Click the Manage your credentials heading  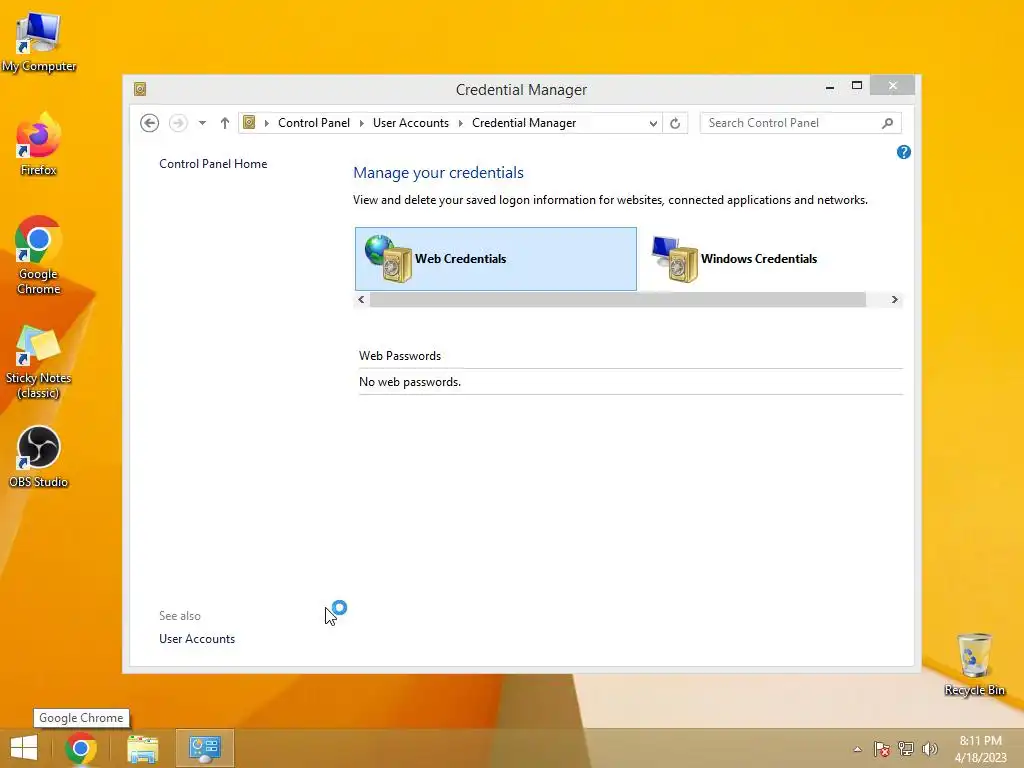point(438,172)
